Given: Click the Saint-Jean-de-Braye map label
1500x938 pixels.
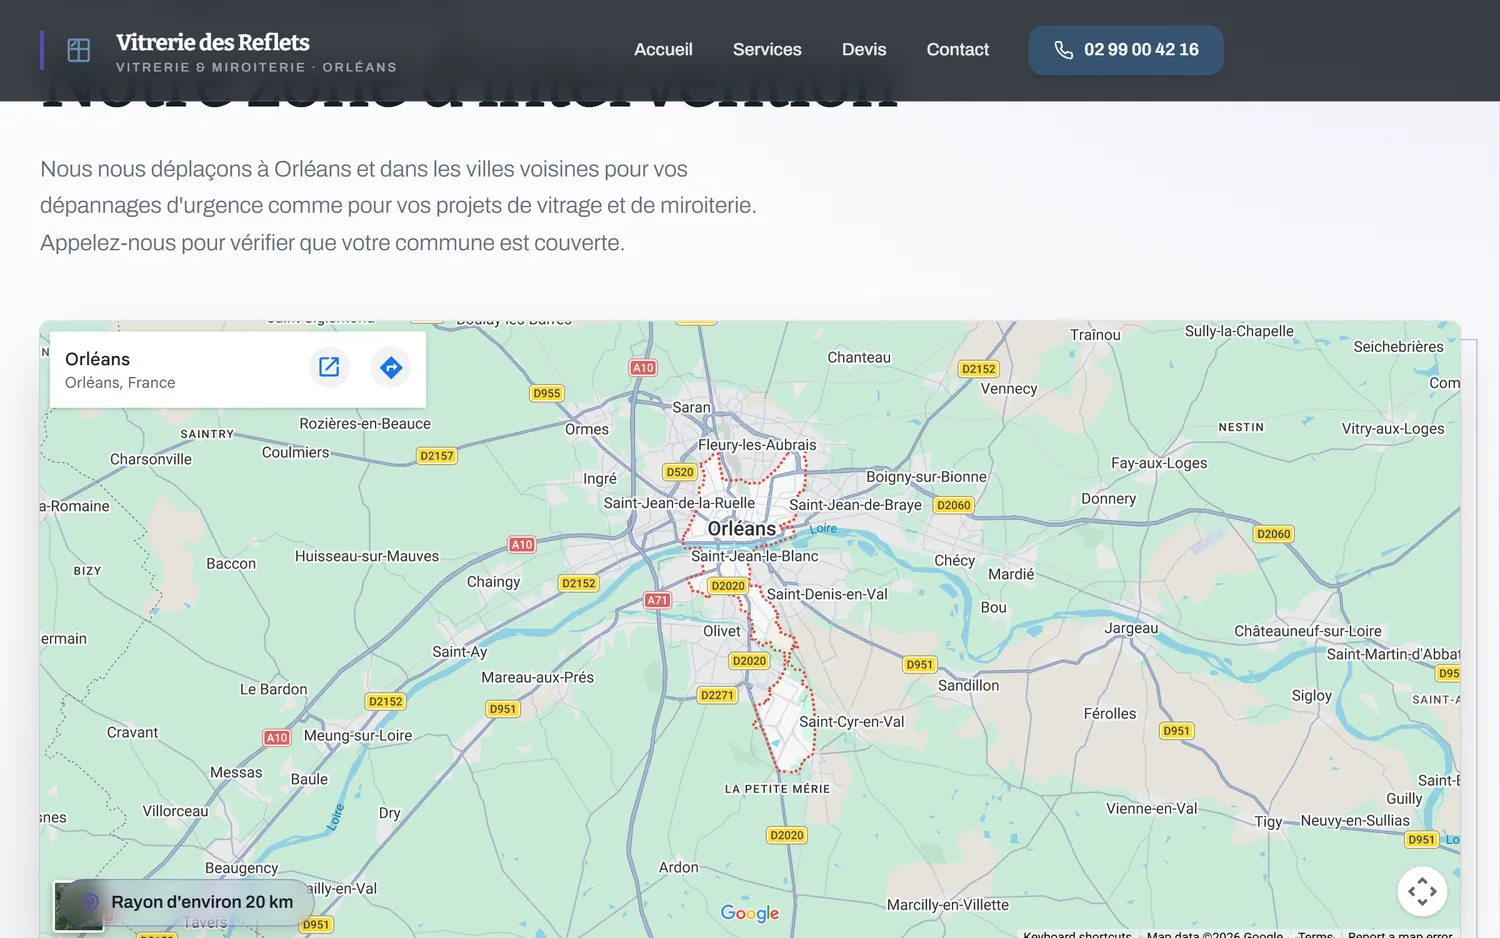Looking at the screenshot, I should pyautogui.click(x=855, y=505).
